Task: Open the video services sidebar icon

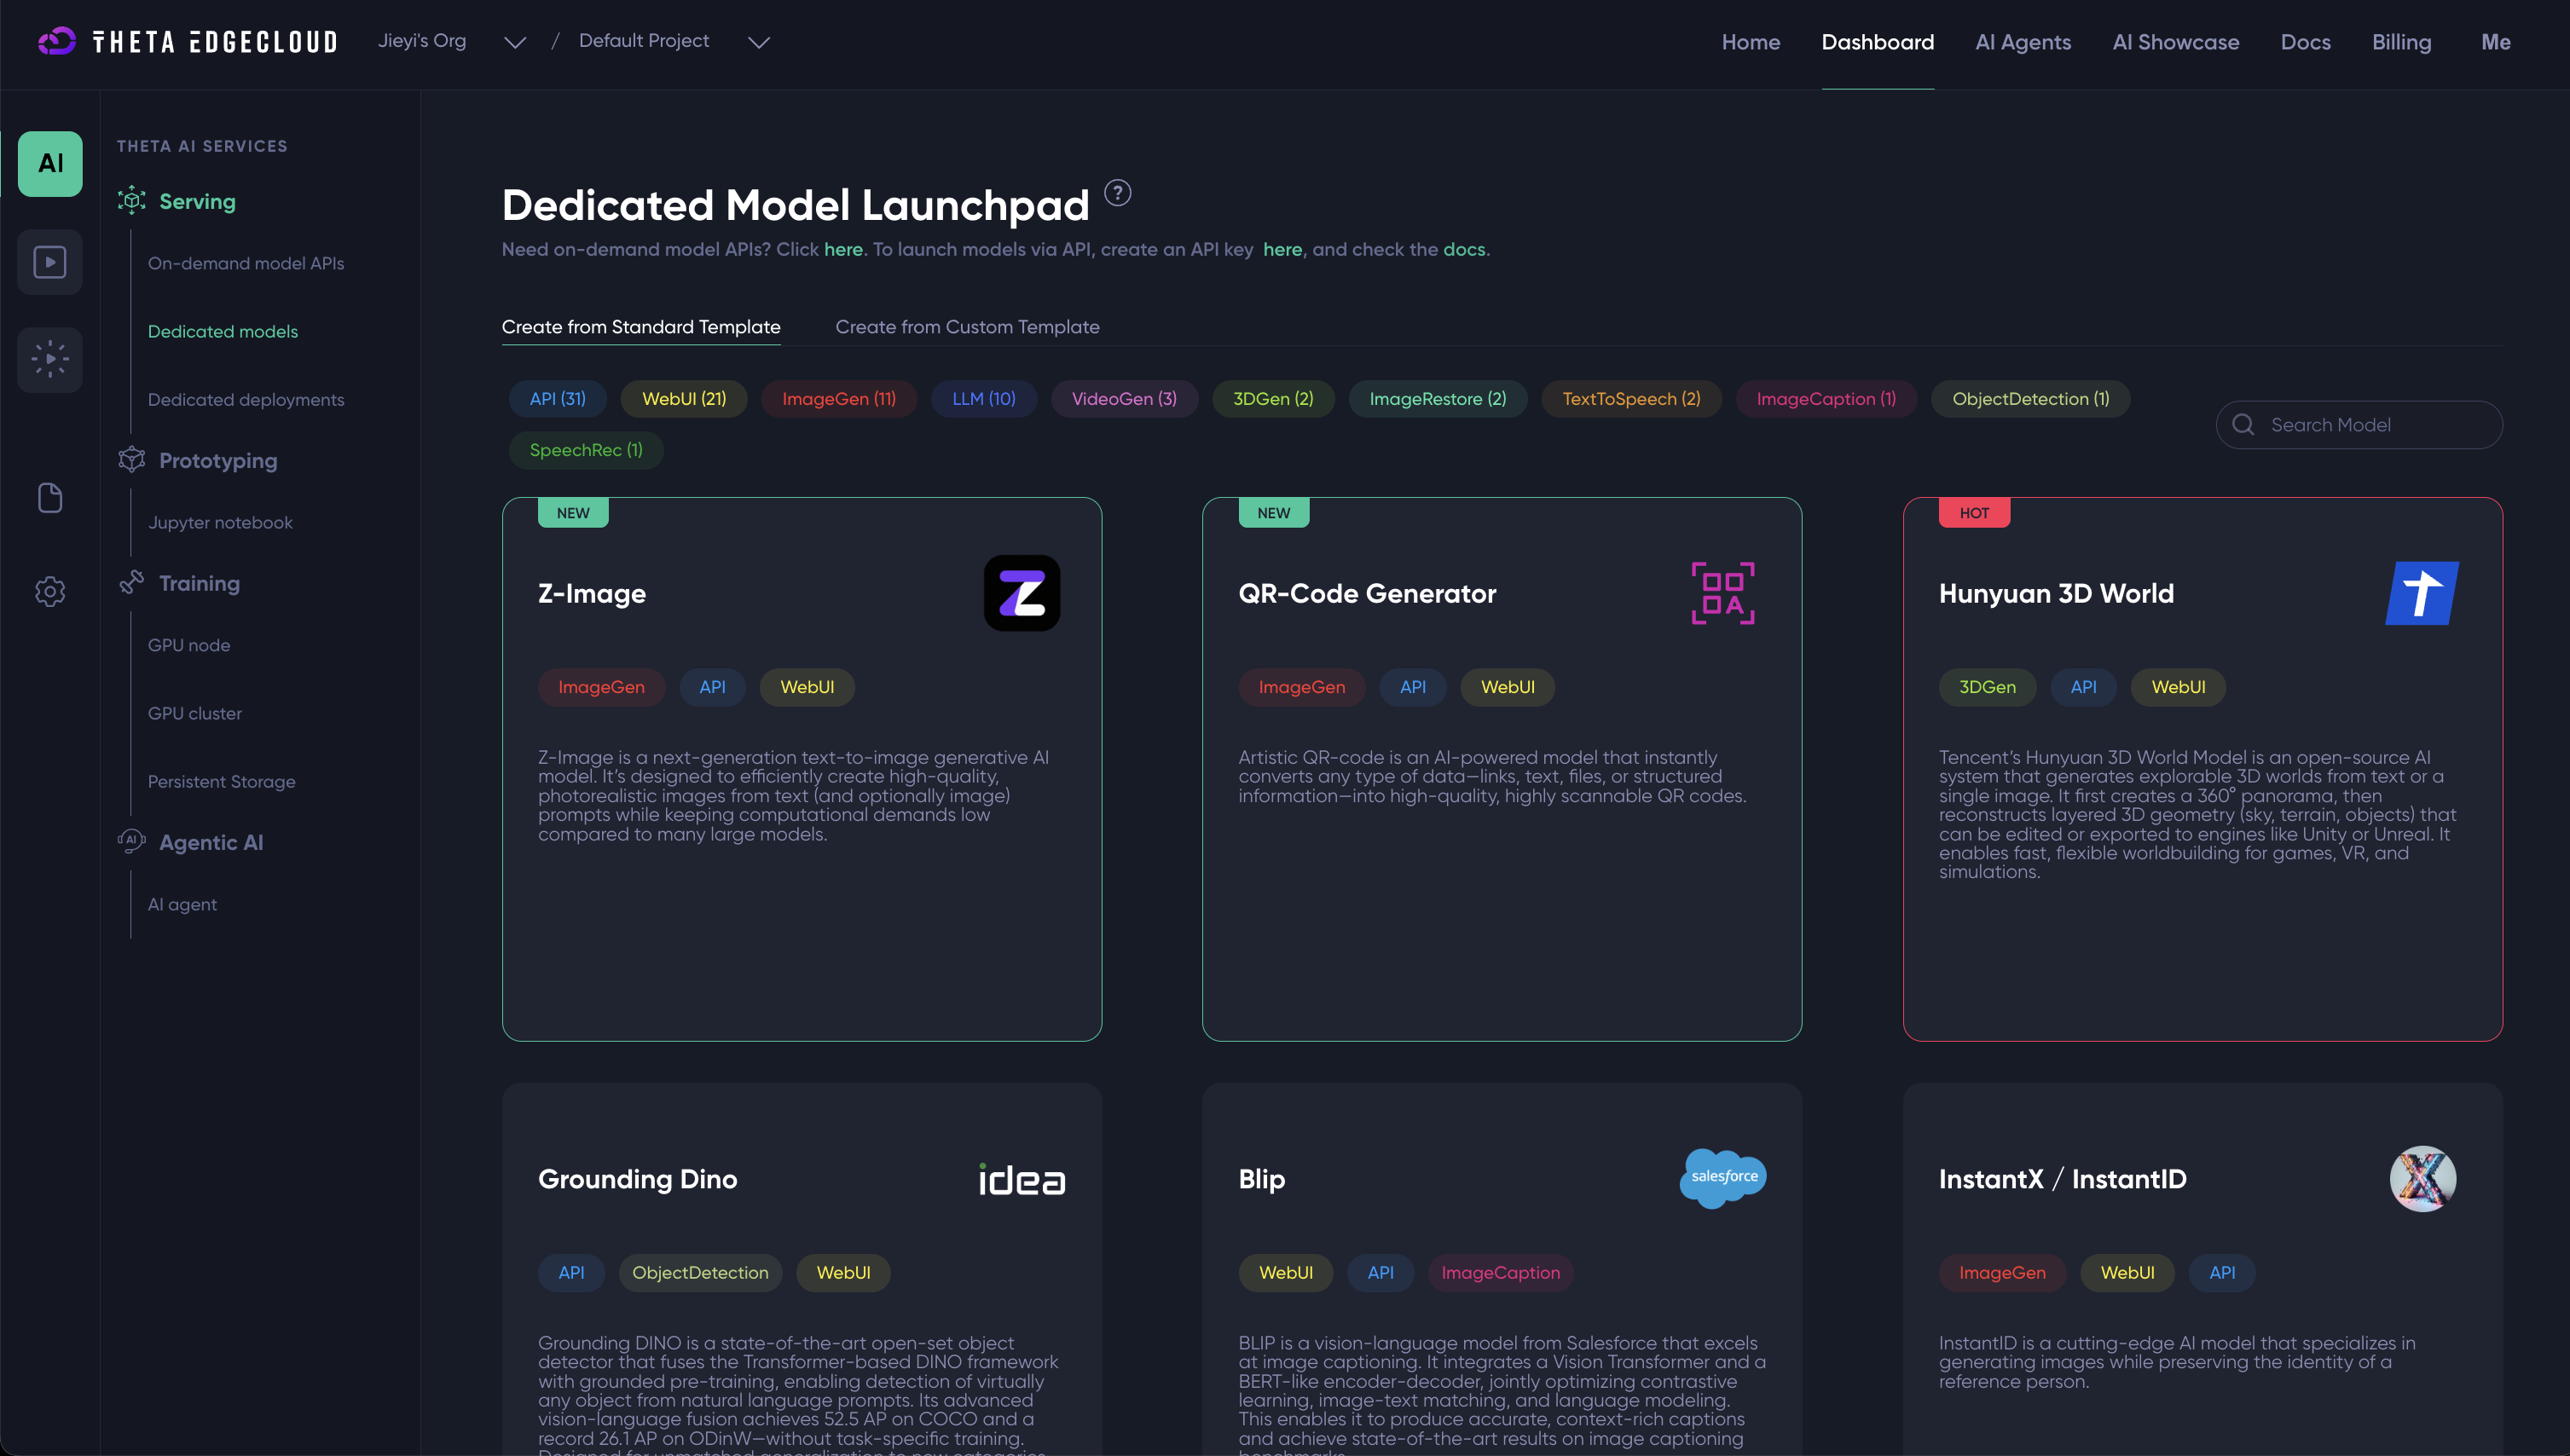Action: (50, 262)
